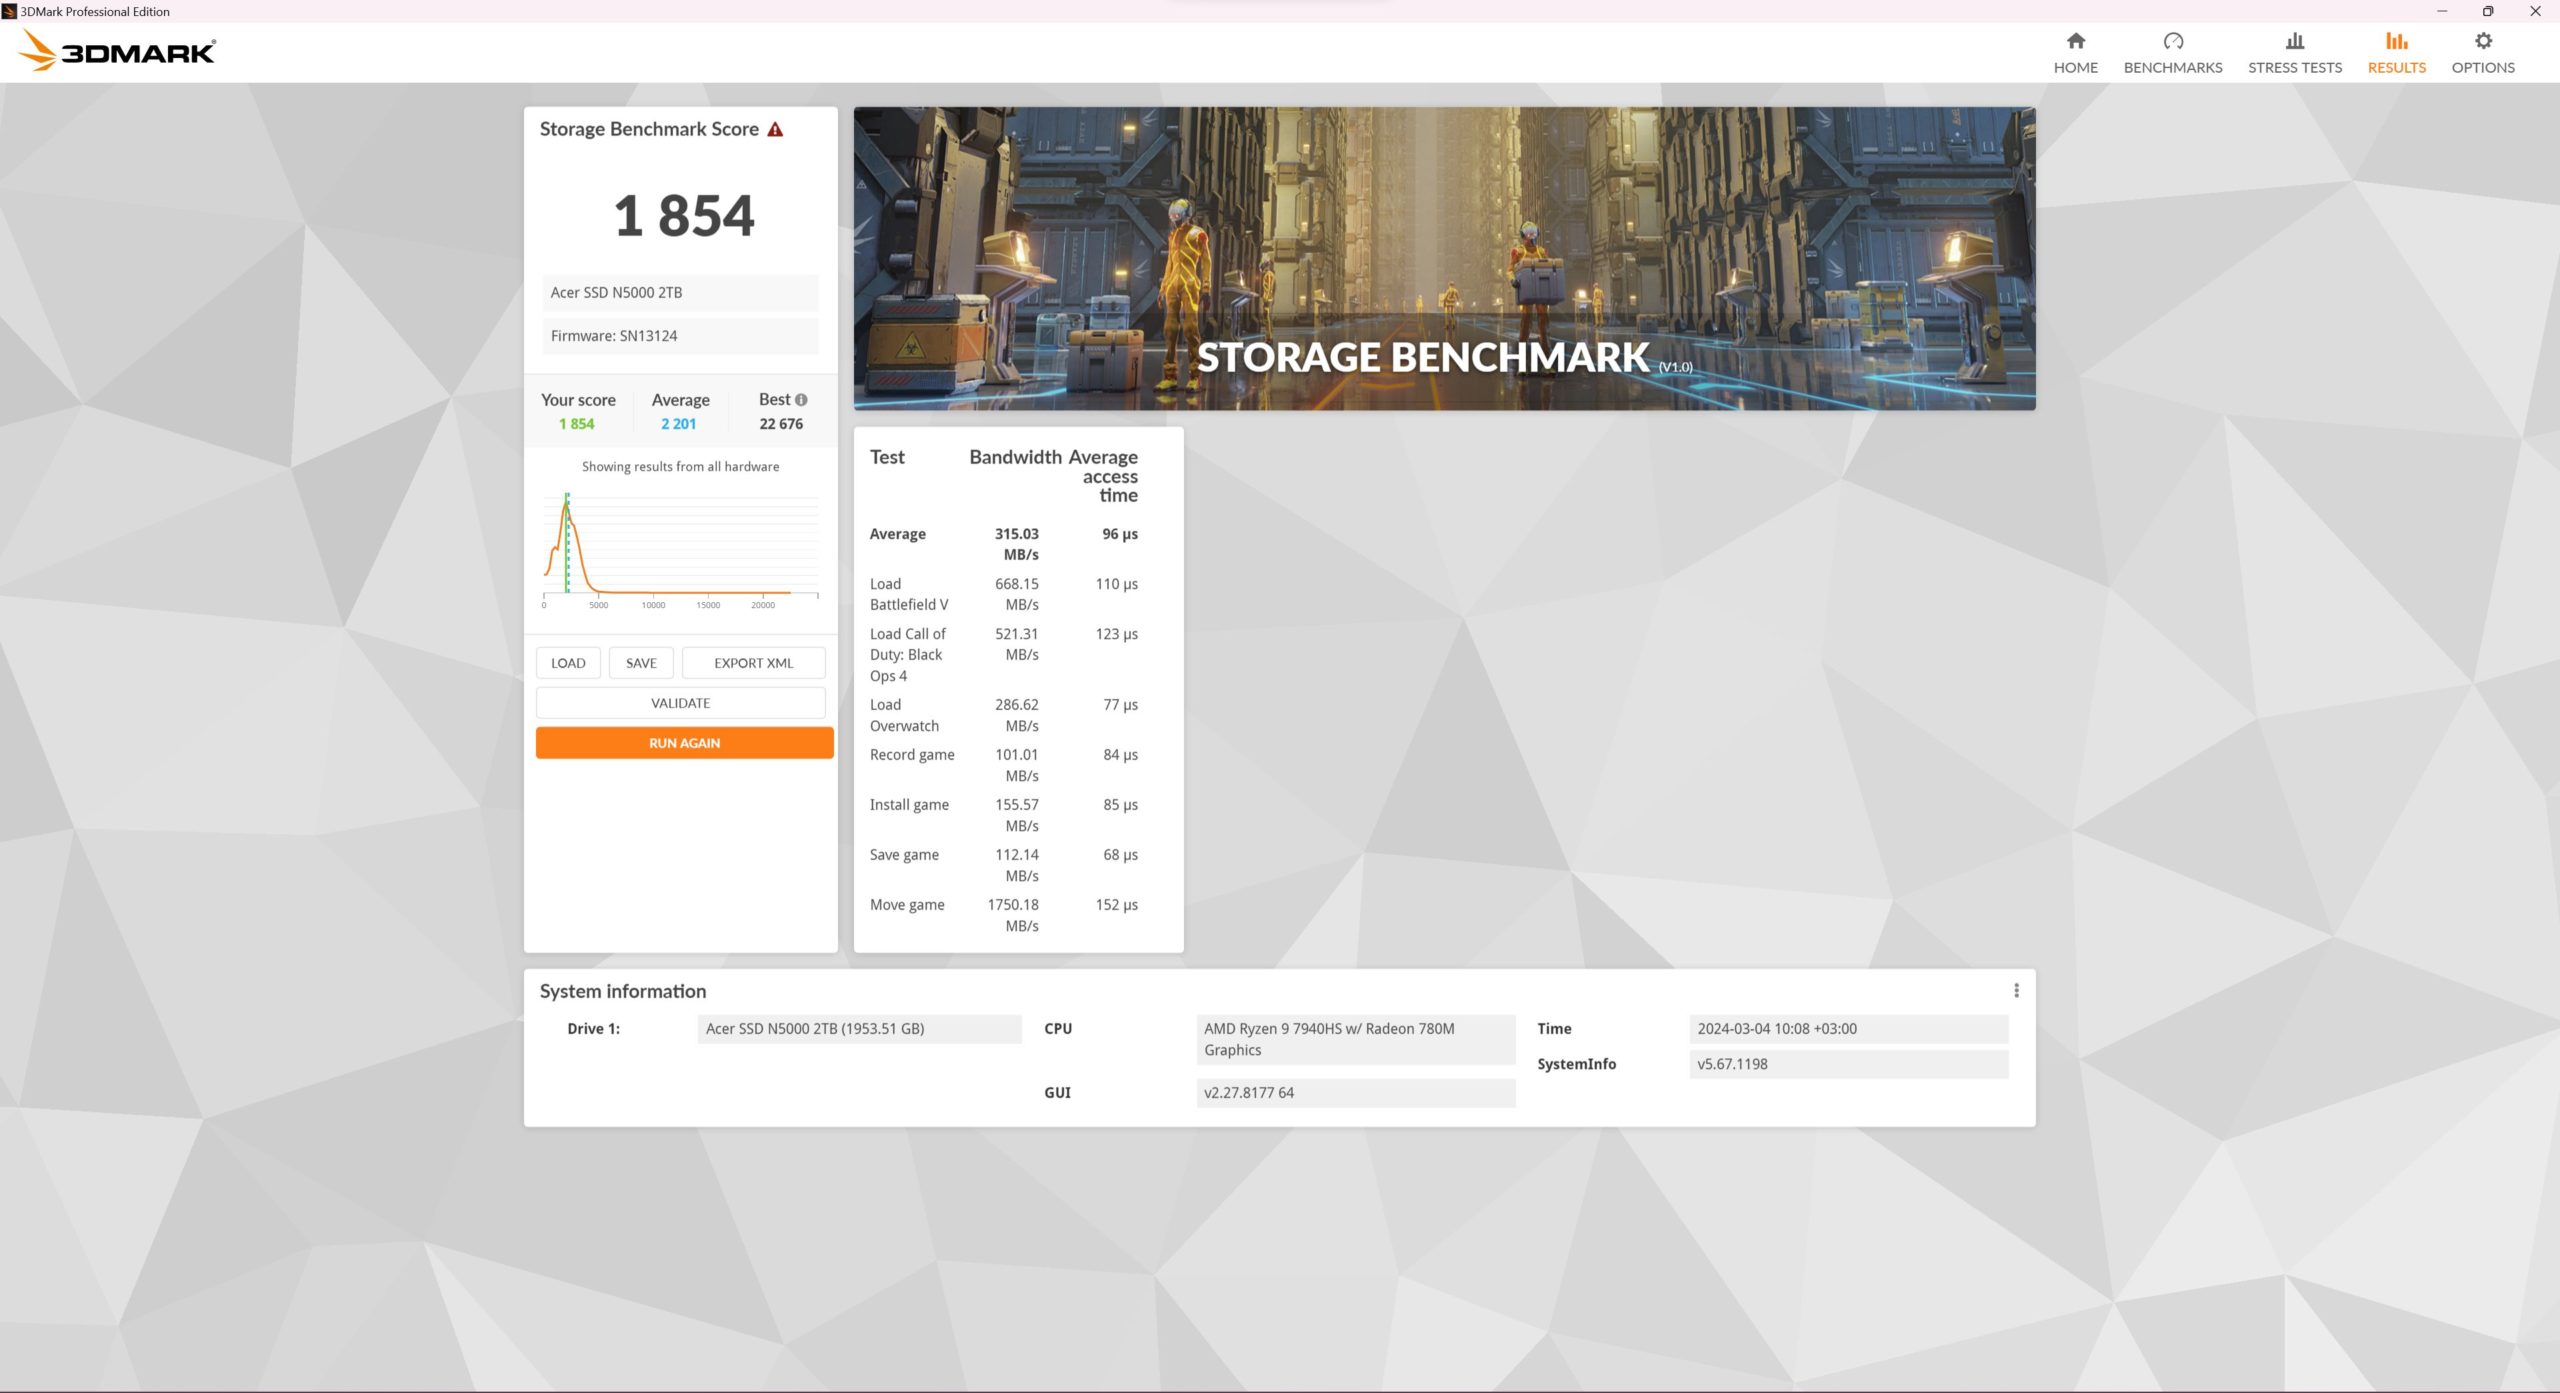This screenshot has height=1393, width=2560.
Task: Click the Best score value 22 676
Action: tap(781, 424)
